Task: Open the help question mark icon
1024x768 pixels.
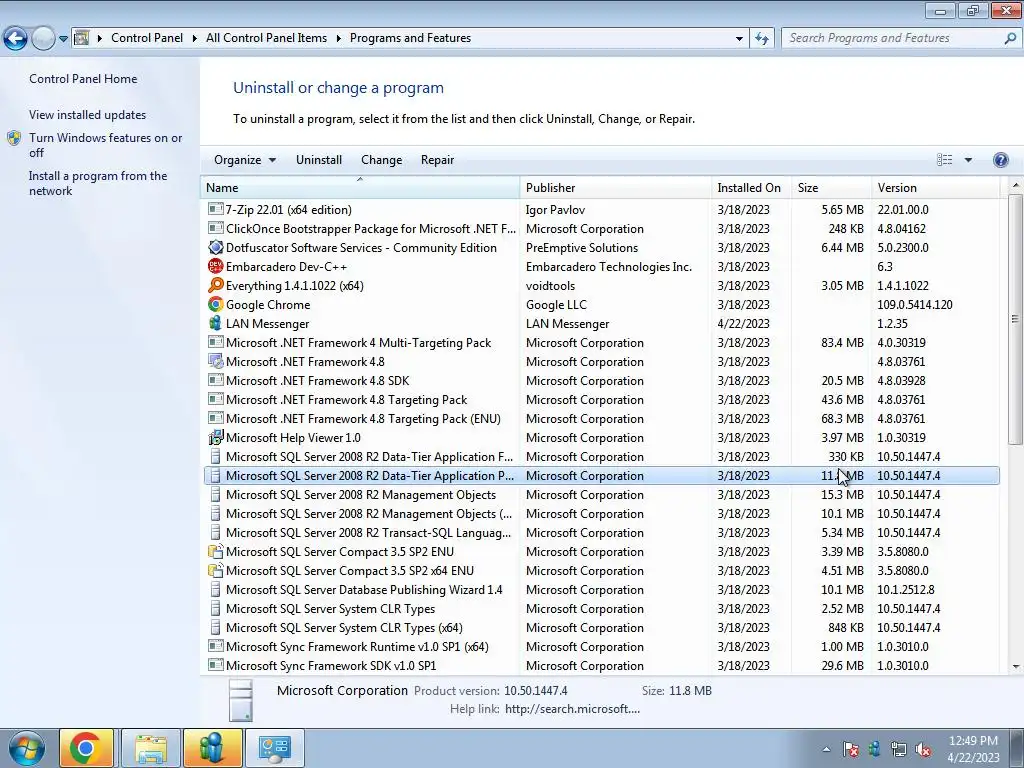Action: click(1000, 160)
